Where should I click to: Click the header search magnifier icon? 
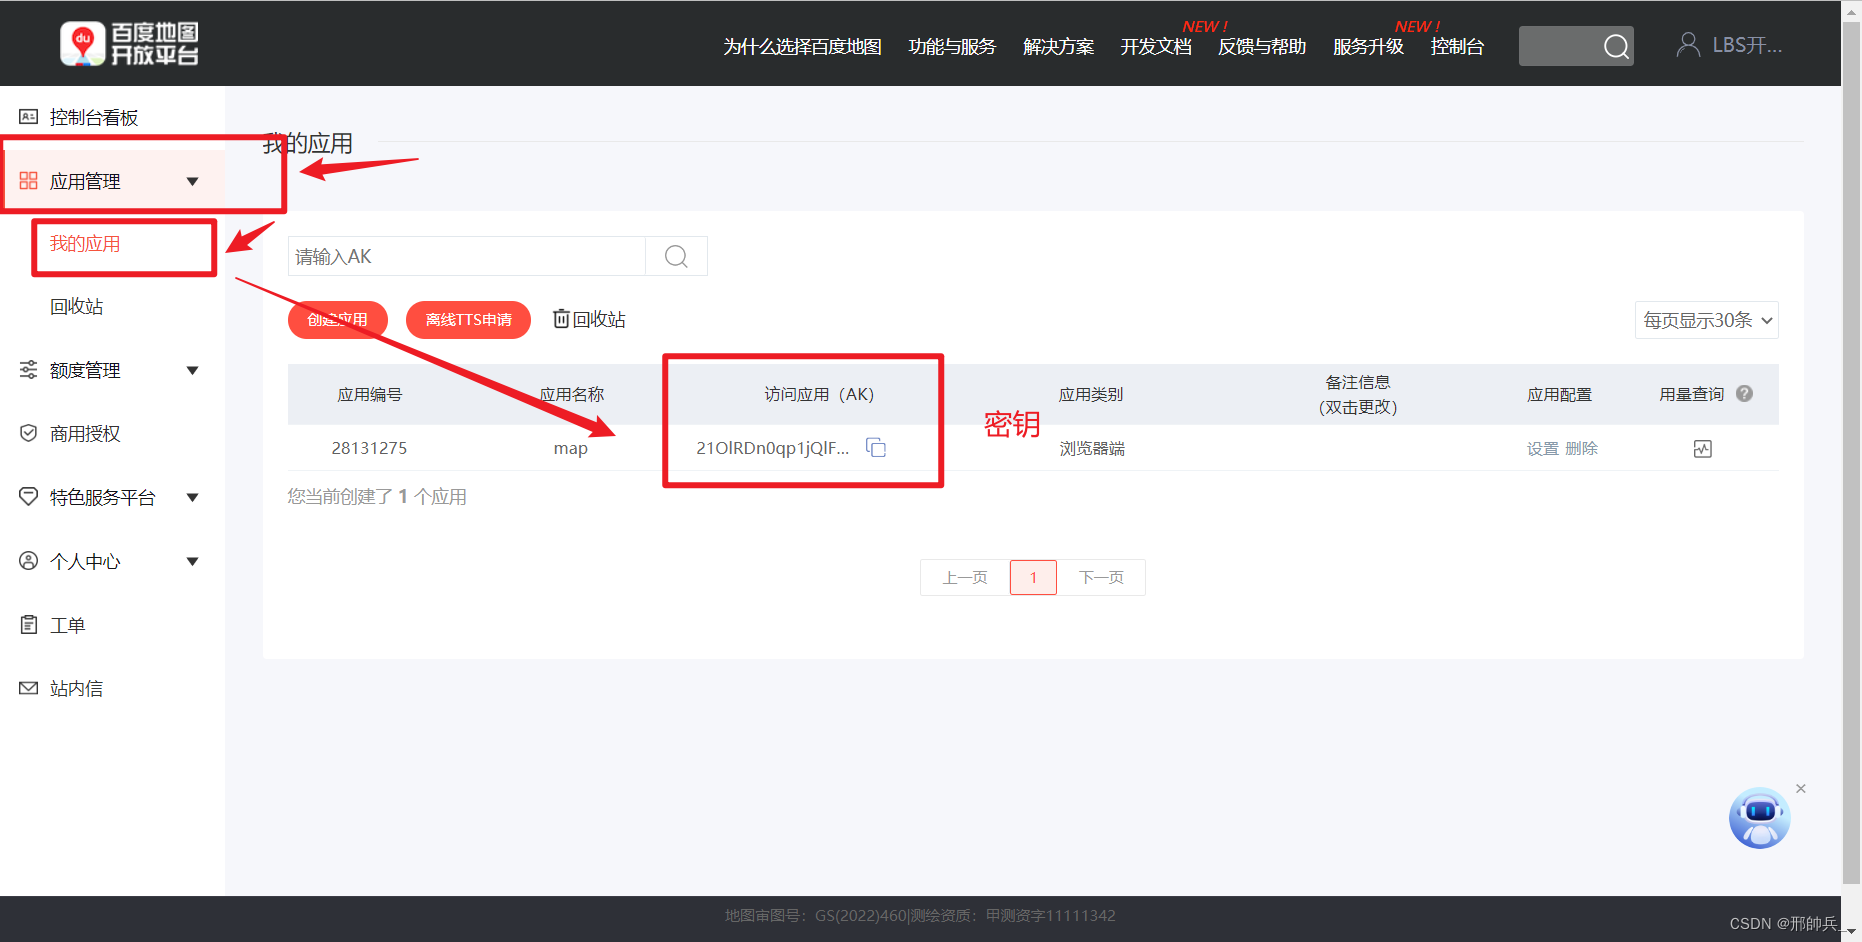(1616, 46)
